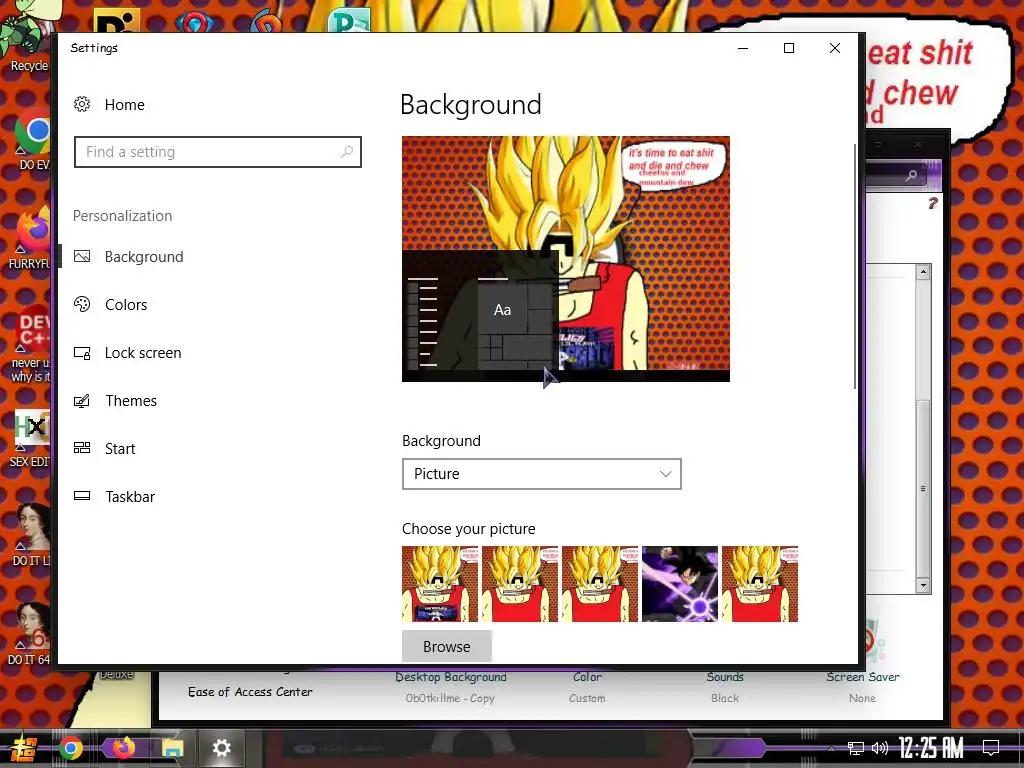Click the 12:25 AM taskbar clock

tap(931, 748)
